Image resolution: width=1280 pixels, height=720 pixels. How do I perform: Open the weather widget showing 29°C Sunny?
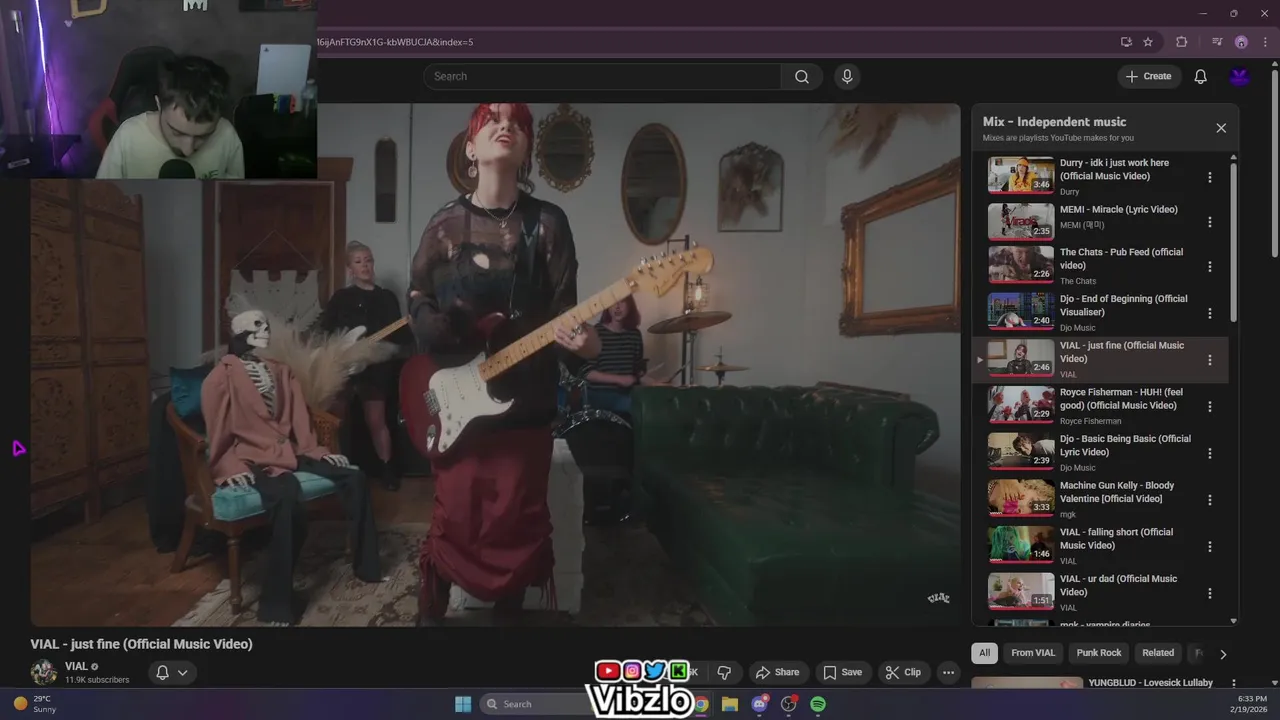click(35, 704)
